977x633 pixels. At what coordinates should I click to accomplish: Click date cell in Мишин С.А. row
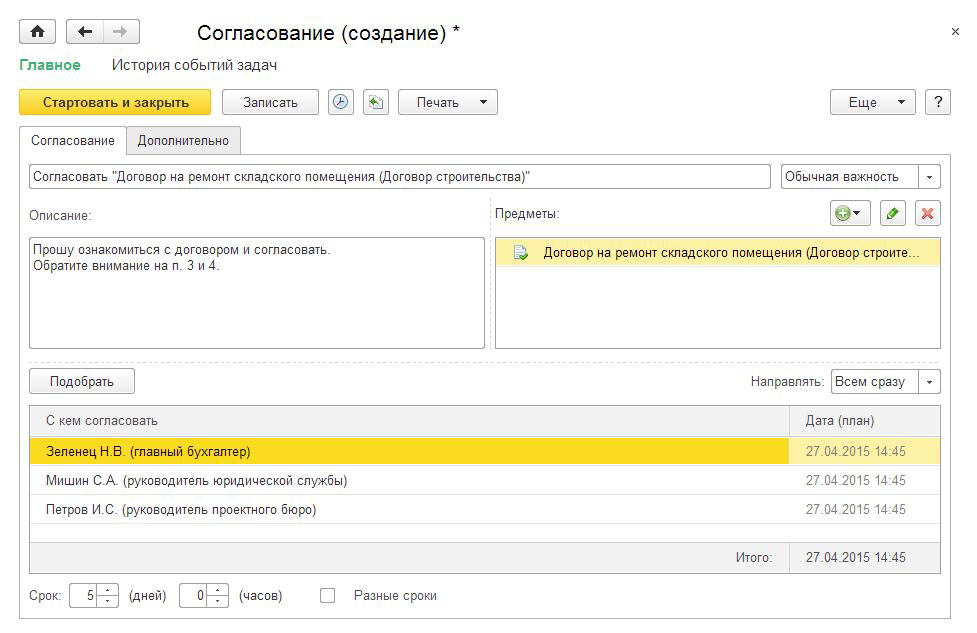(x=865, y=480)
